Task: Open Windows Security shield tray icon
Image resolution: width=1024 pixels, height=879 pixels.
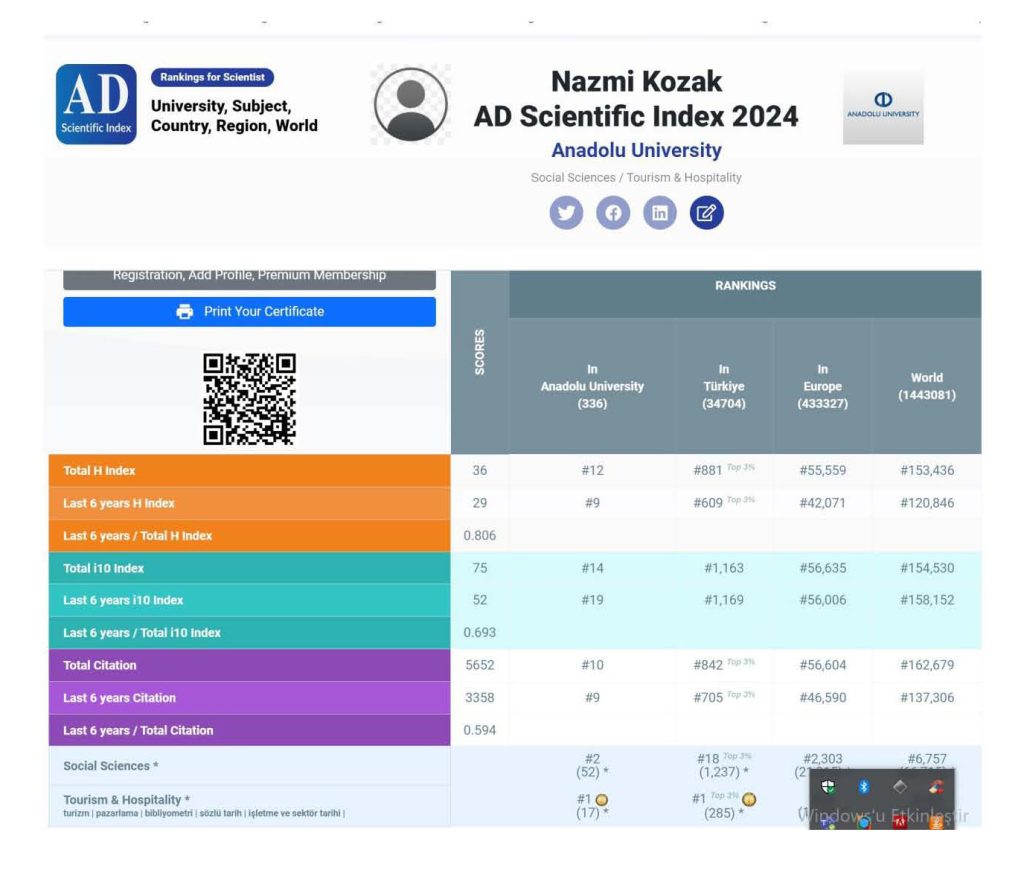Action: click(828, 787)
